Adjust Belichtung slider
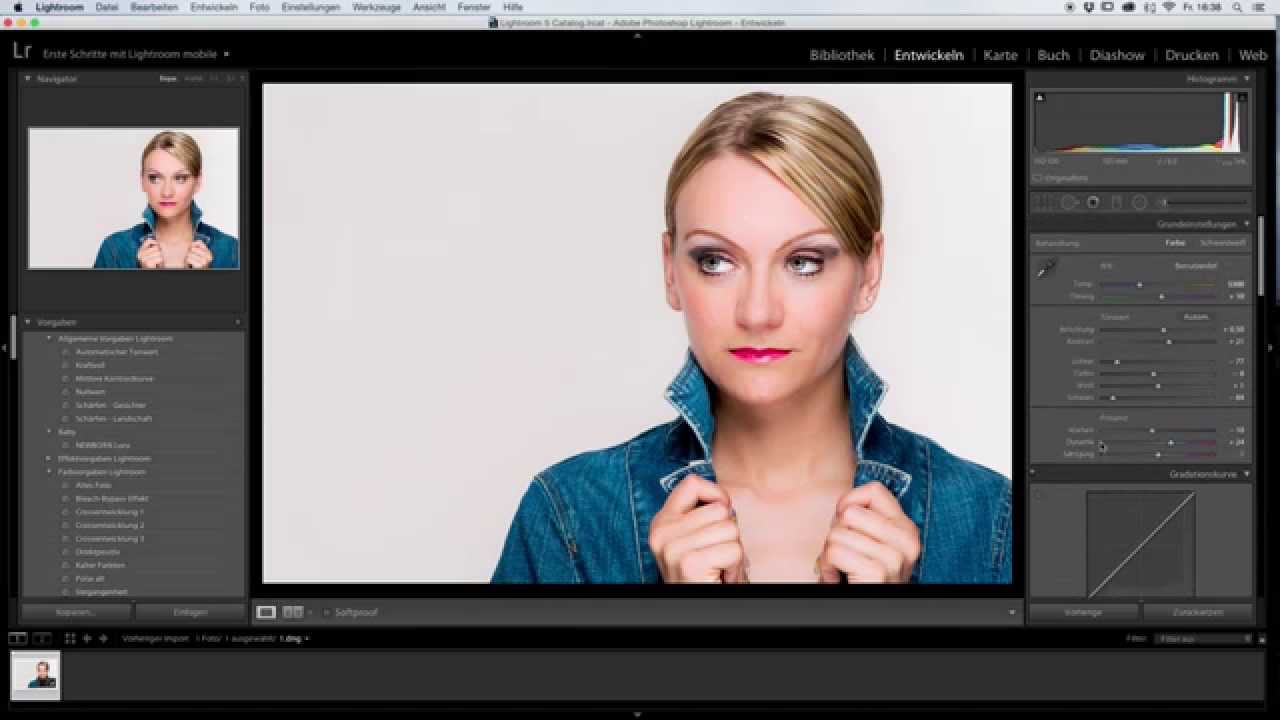This screenshot has height=720, width=1280. [1163, 329]
